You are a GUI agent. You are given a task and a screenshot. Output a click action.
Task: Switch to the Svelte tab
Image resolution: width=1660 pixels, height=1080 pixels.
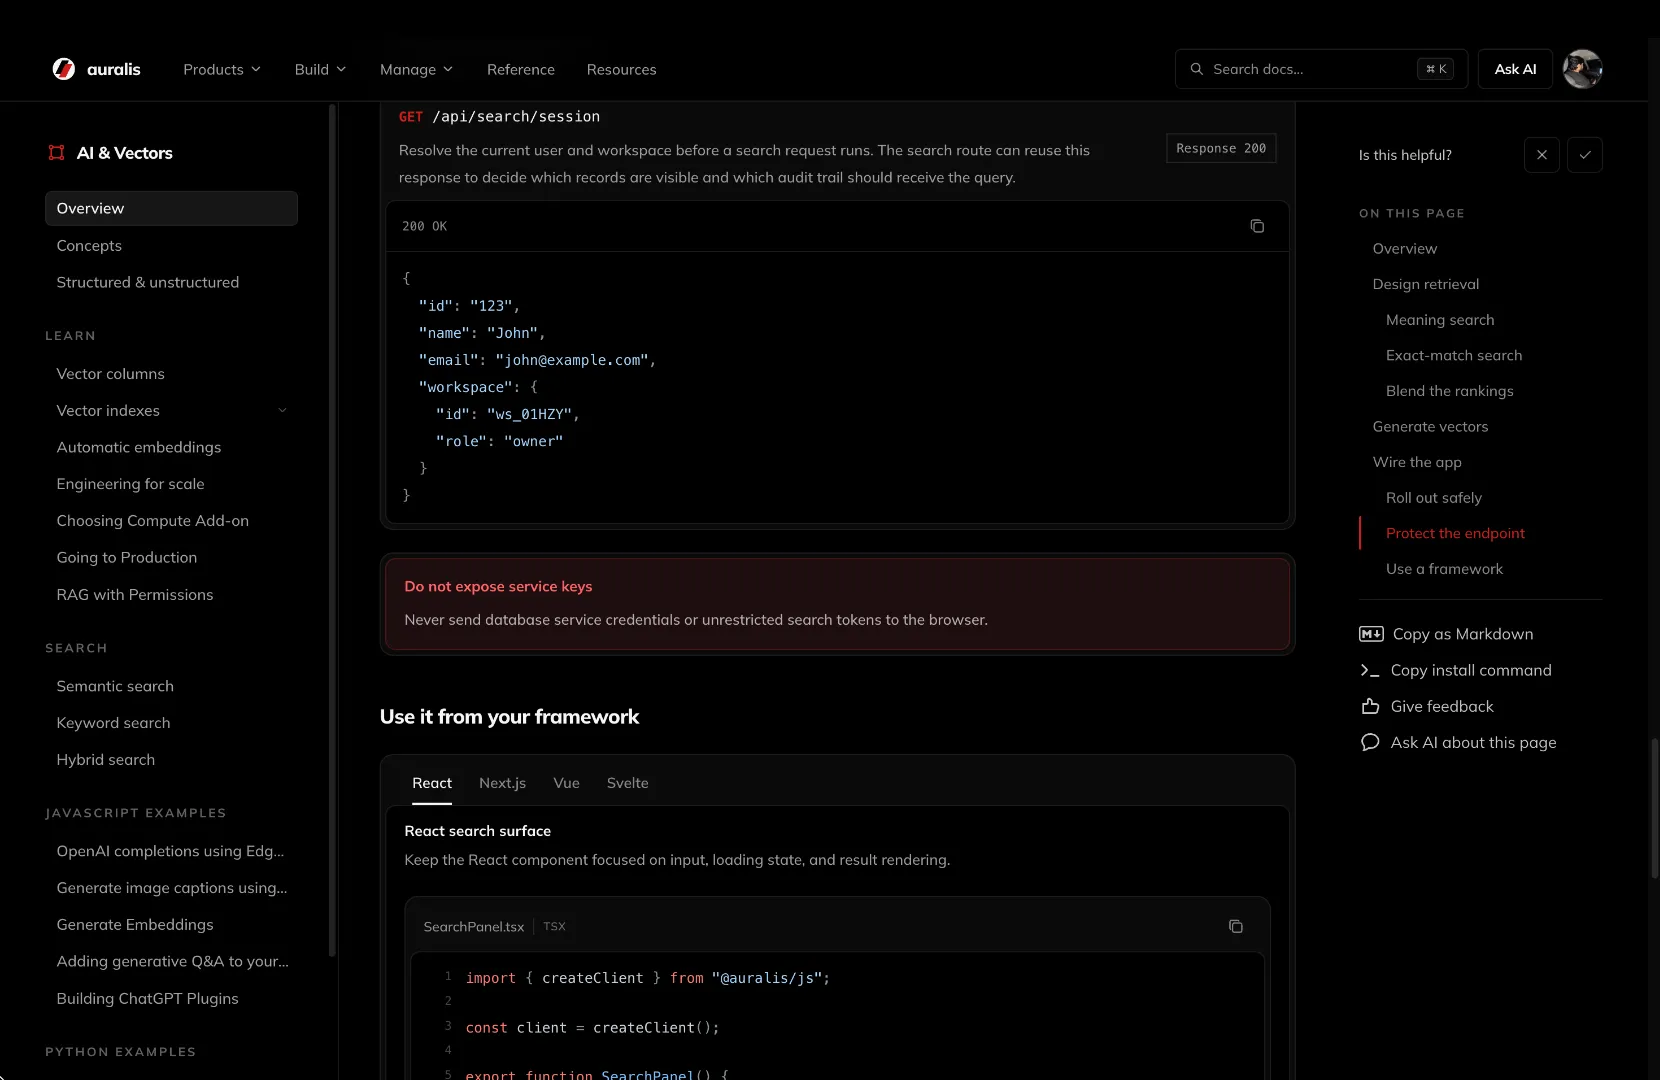(x=627, y=783)
